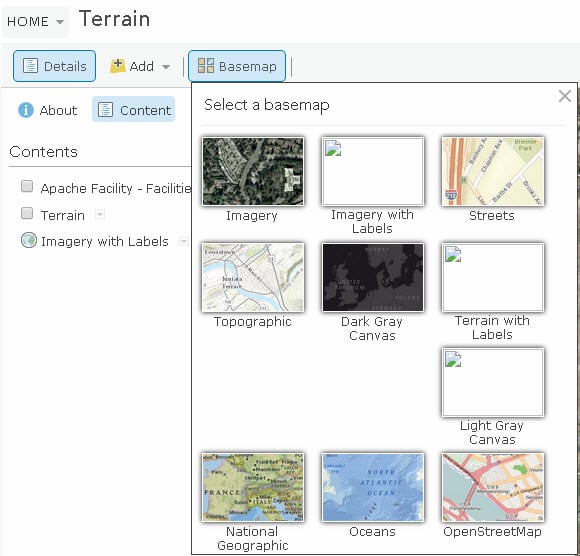
Task: Expand the Add dropdown arrow
Action: click(x=166, y=67)
